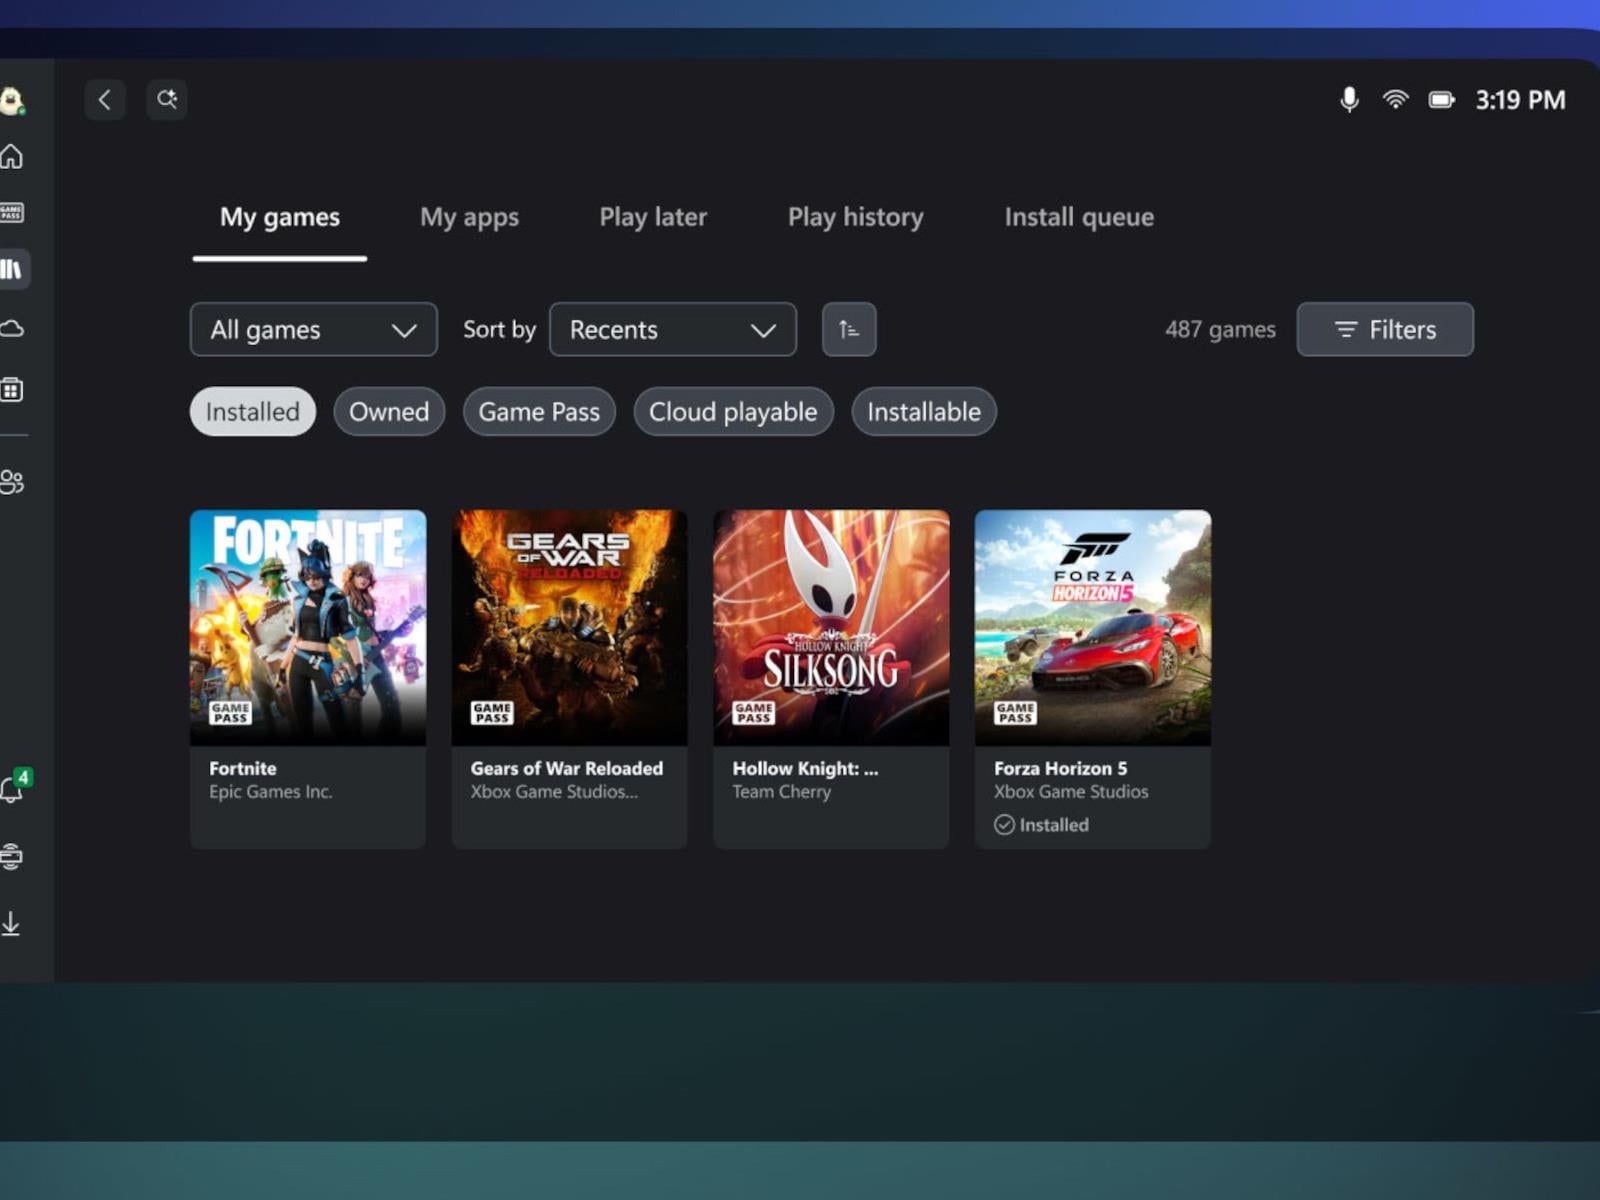Open the All games dropdown
1600x1200 pixels.
tap(313, 329)
